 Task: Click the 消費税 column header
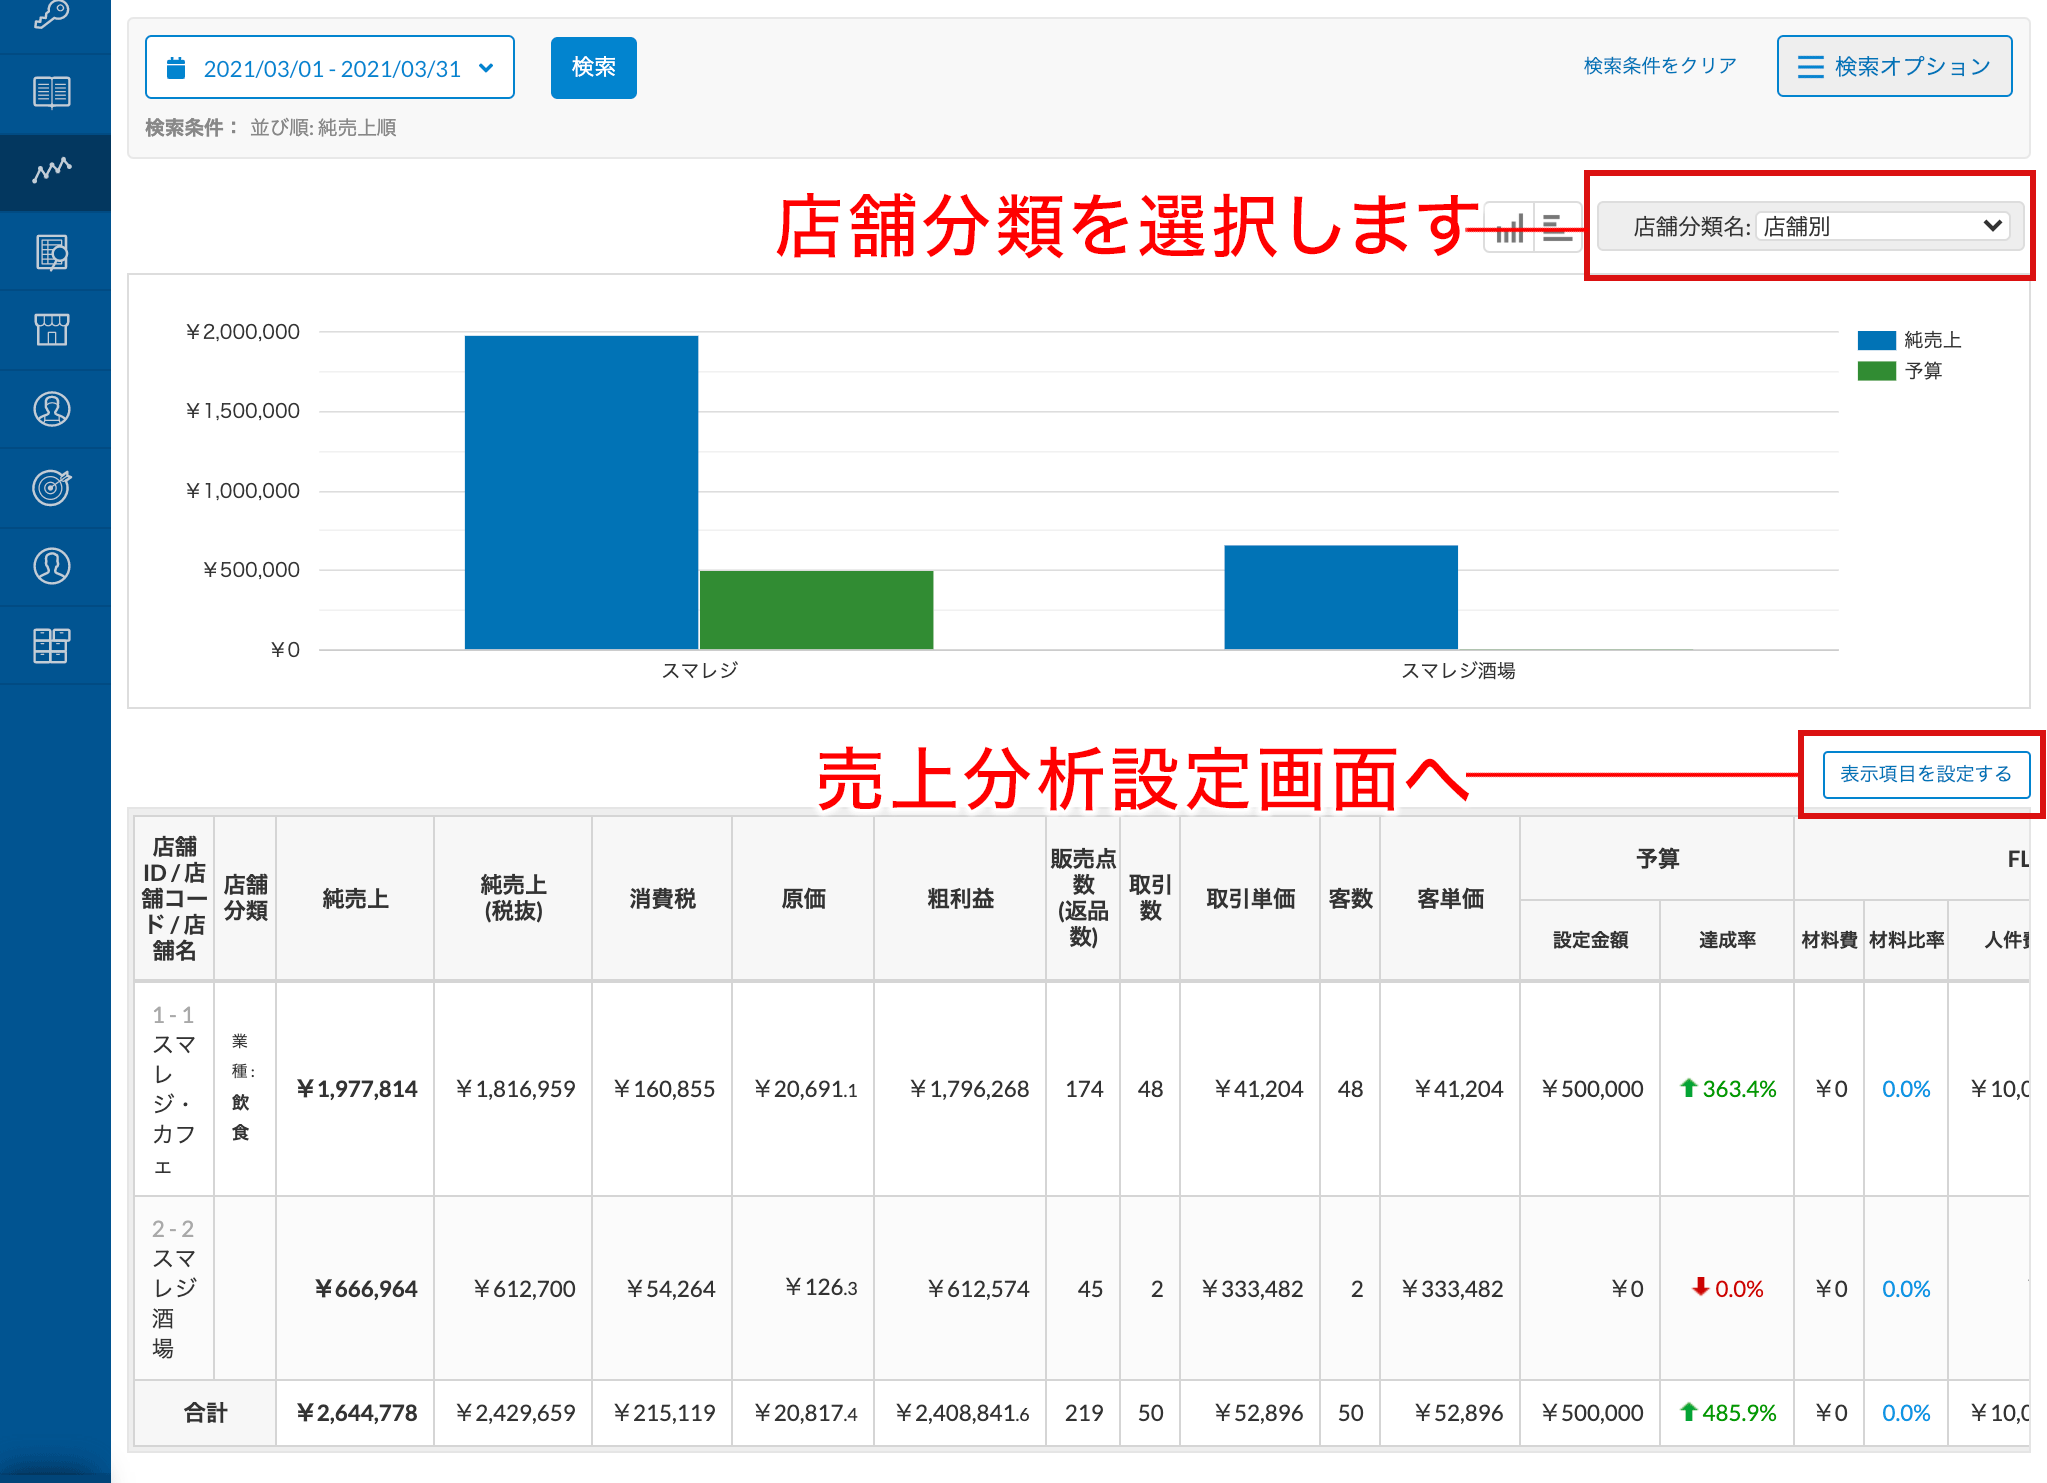click(662, 898)
